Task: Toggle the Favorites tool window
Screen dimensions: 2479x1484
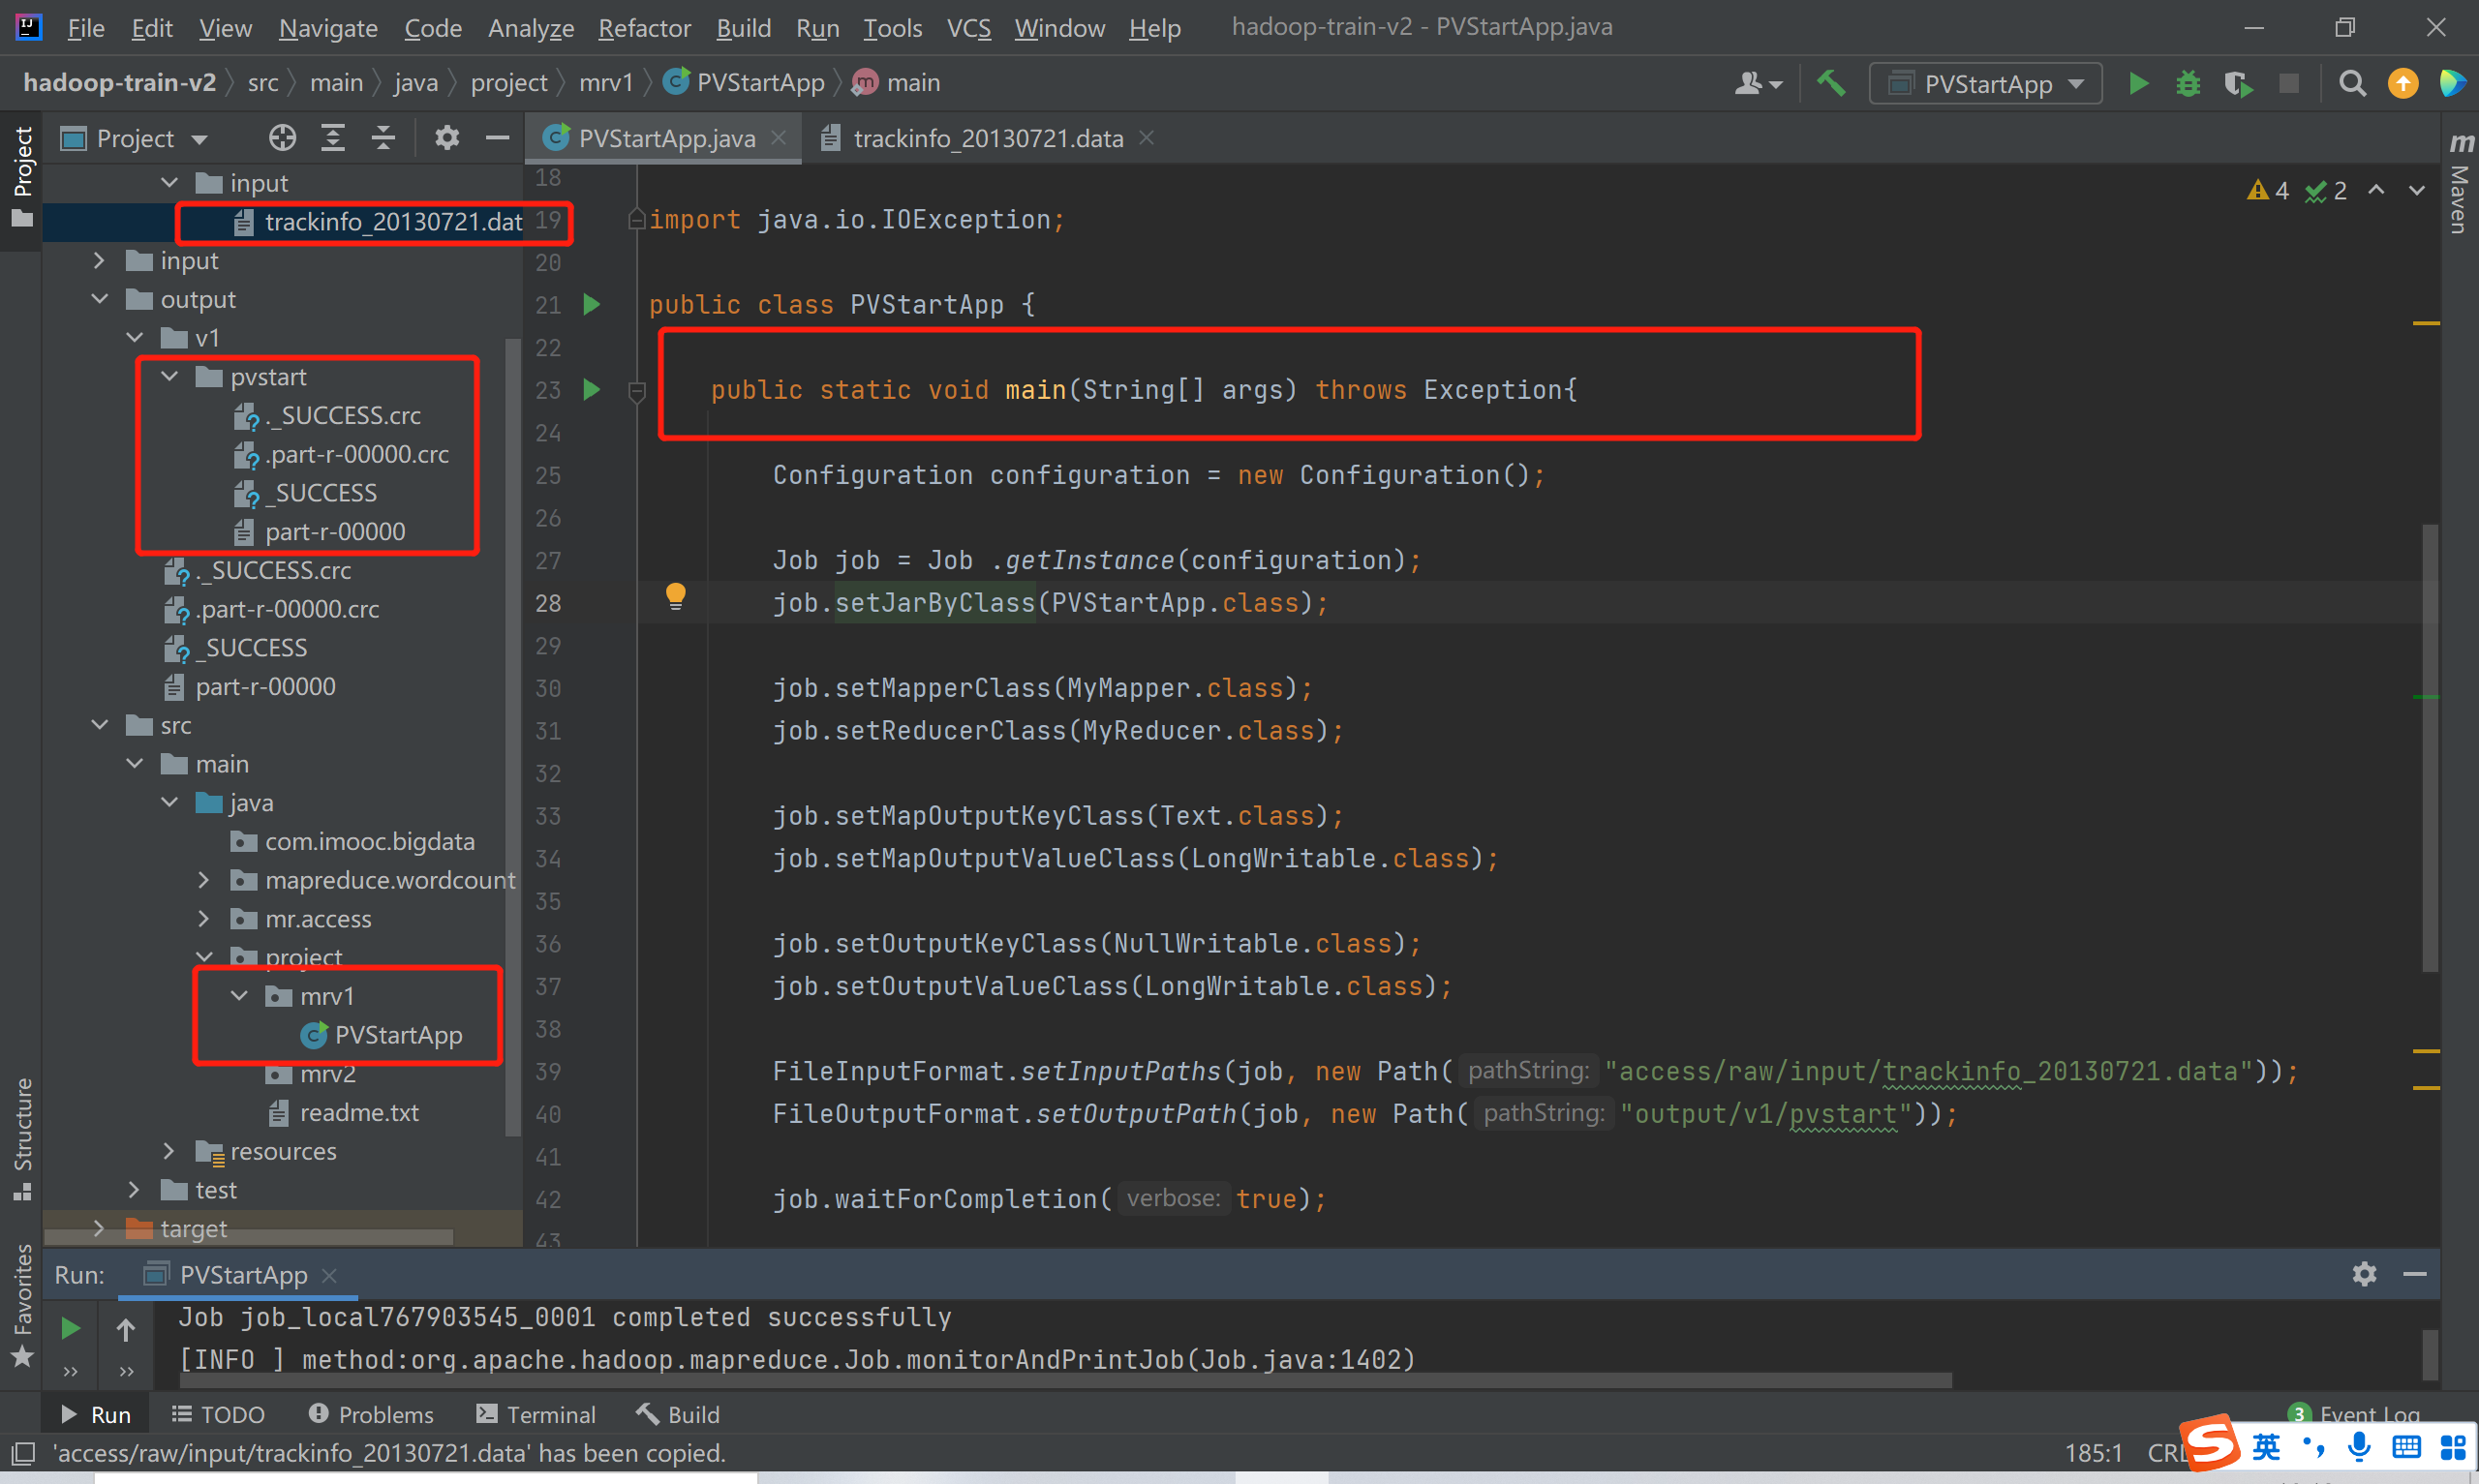Action: tap(22, 1303)
